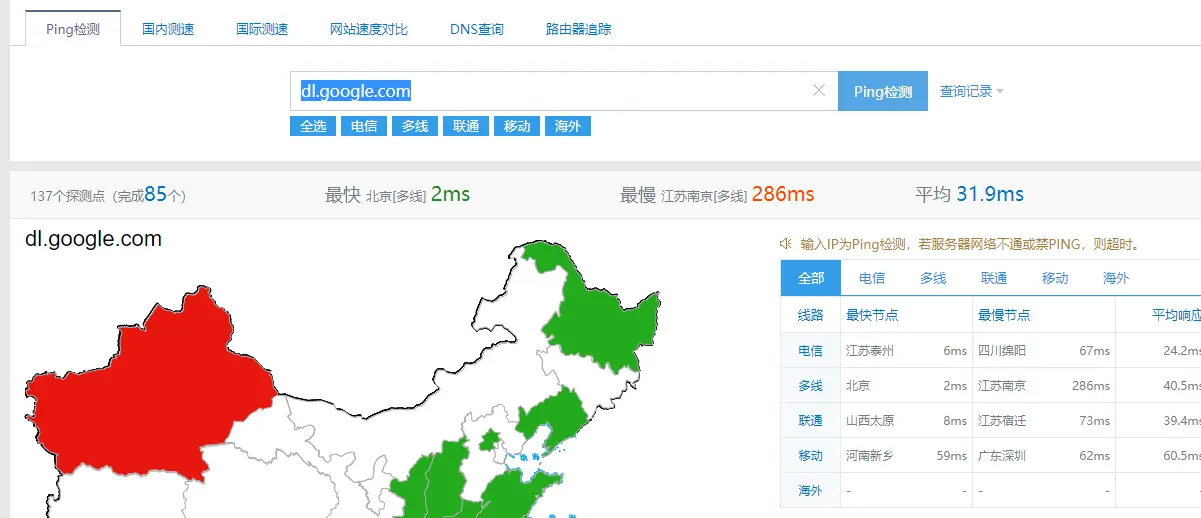Screen dimensions: 1201x518
Task: Switch to the Ping检测 tab
Action: [x=73, y=29]
